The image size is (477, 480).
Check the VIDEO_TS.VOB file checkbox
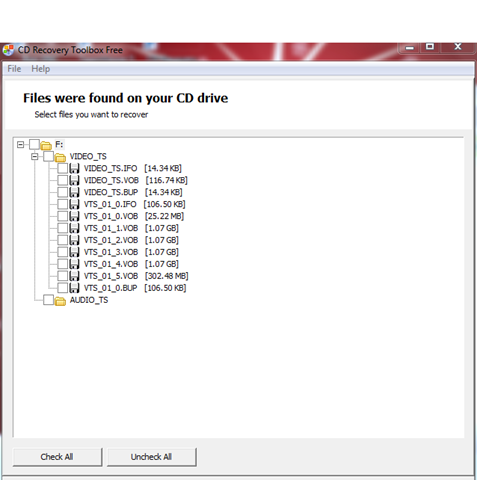click(x=63, y=180)
